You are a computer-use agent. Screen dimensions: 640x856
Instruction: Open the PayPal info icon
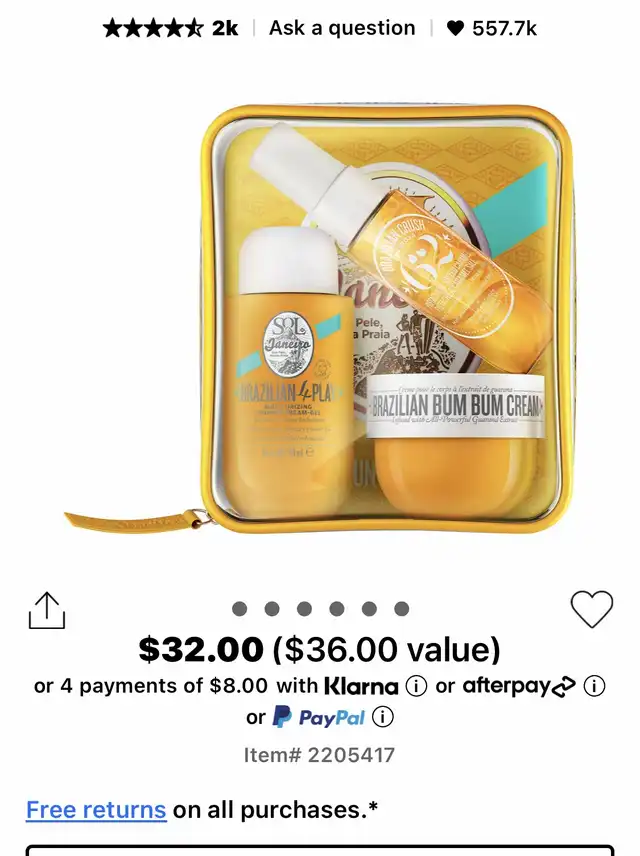tap(383, 717)
